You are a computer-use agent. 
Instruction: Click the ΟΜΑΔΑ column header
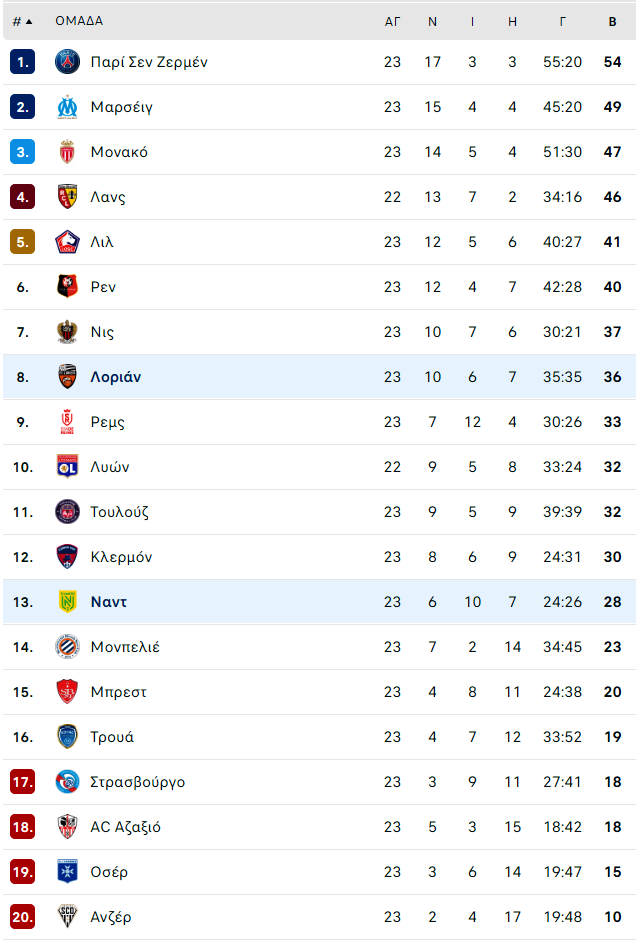click(x=79, y=21)
